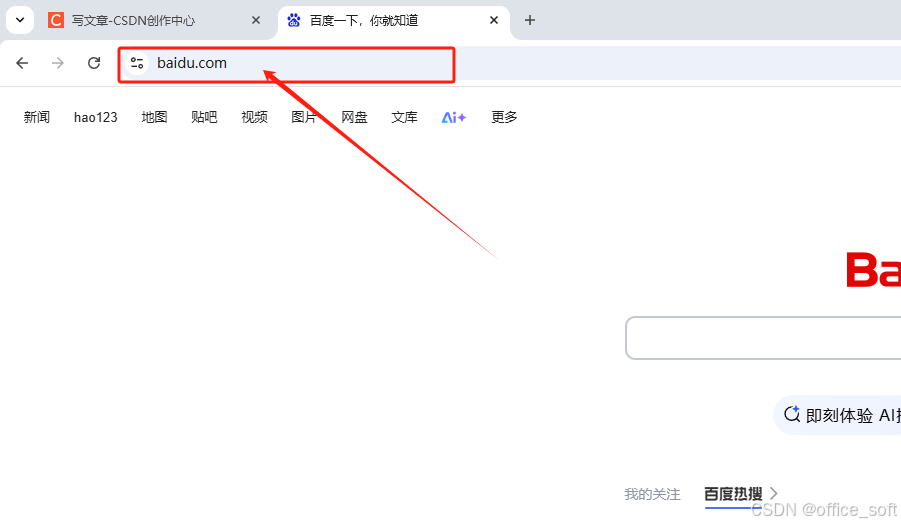Click the CSDN favicon on first tab
The height and width of the screenshot is (525, 901).
56,20
